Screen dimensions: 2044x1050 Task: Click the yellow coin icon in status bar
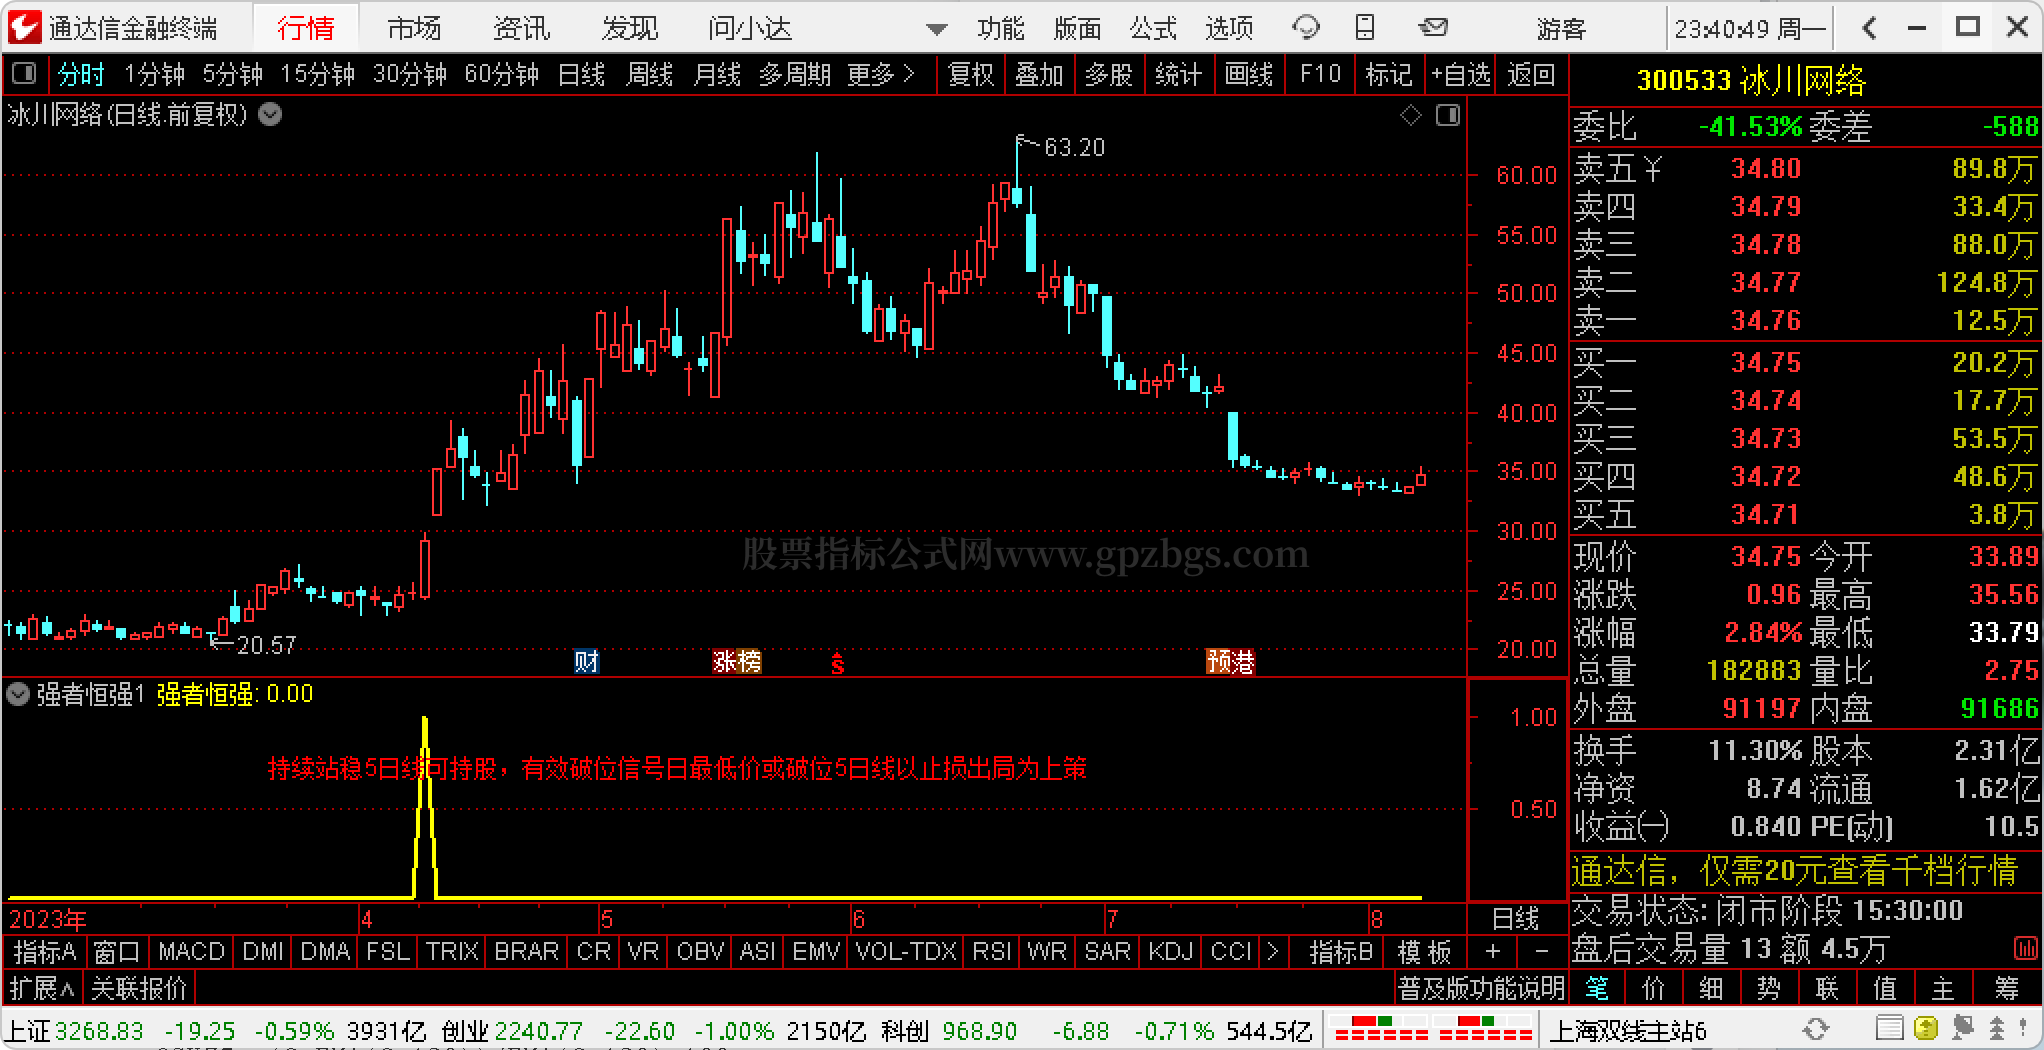click(1925, 1028)
